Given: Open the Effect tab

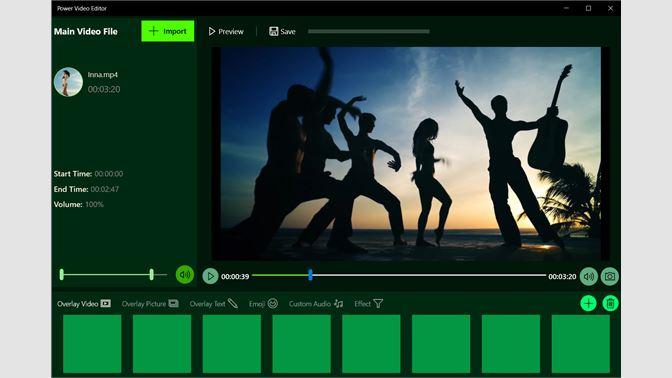Looking at the screenshot, I should pyautogui.click(x=369, y=304).
